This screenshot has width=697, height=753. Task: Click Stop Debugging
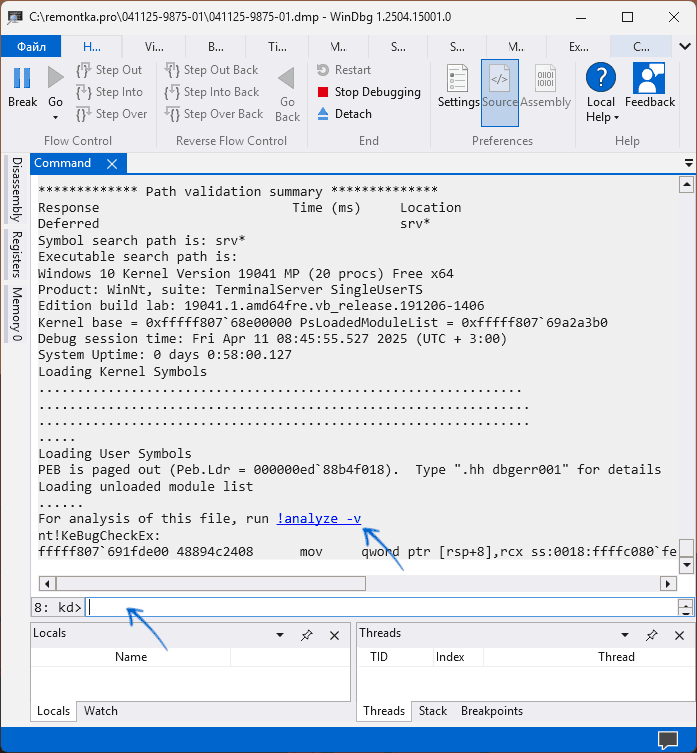tap(369, 92)
